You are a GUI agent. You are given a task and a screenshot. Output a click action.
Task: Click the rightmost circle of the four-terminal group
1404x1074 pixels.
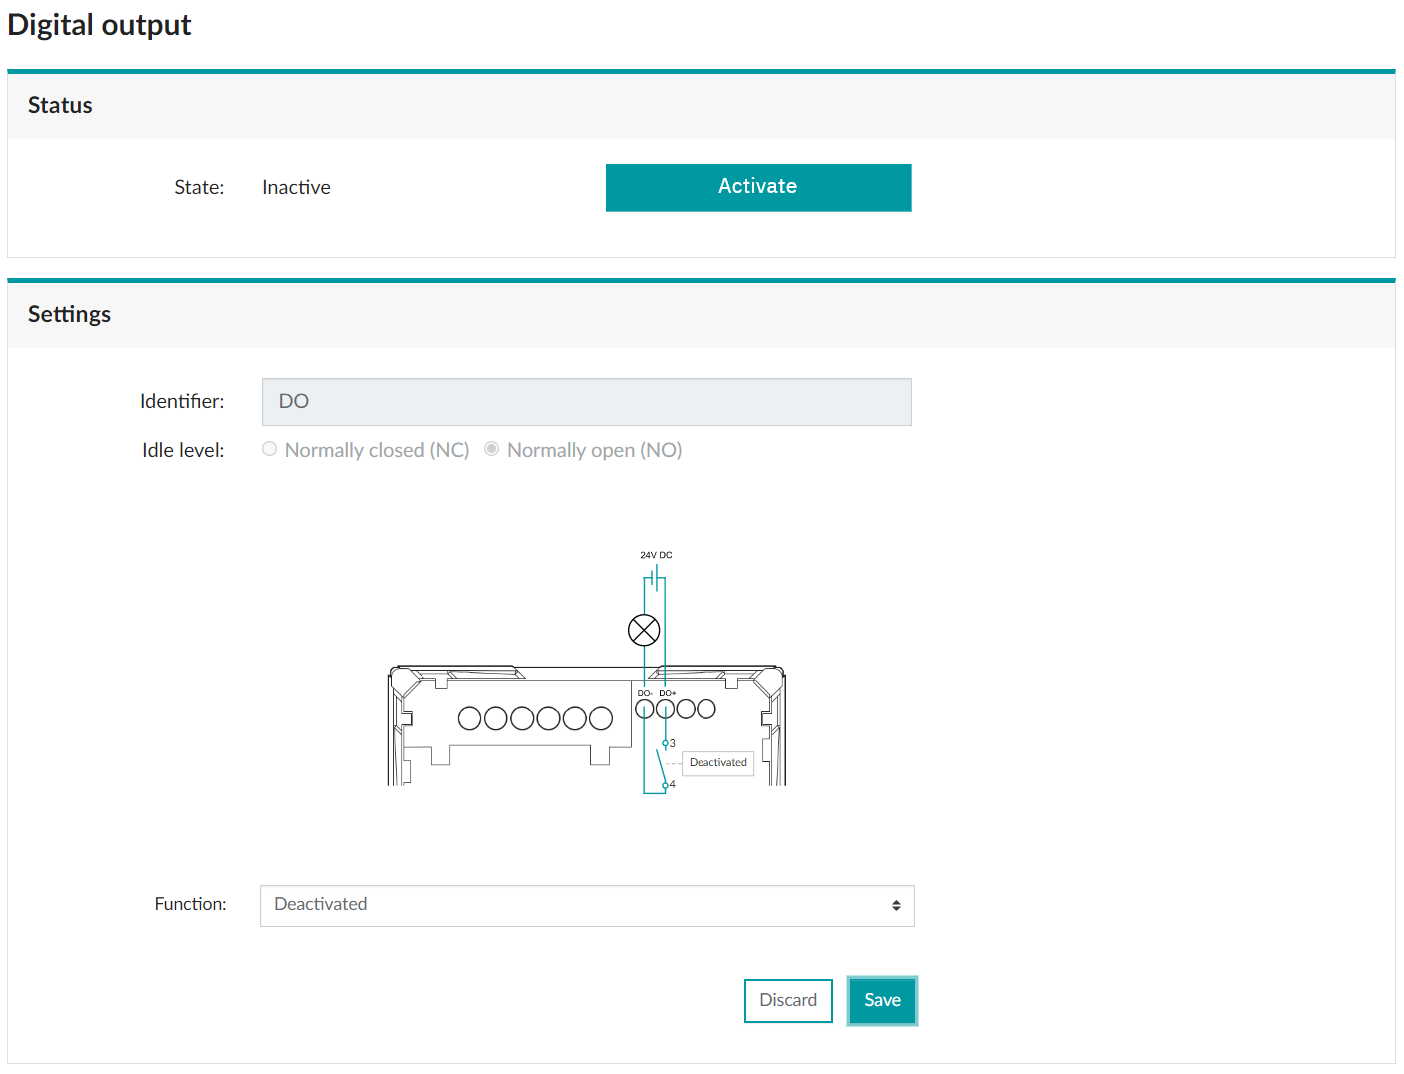coord(707,709)
